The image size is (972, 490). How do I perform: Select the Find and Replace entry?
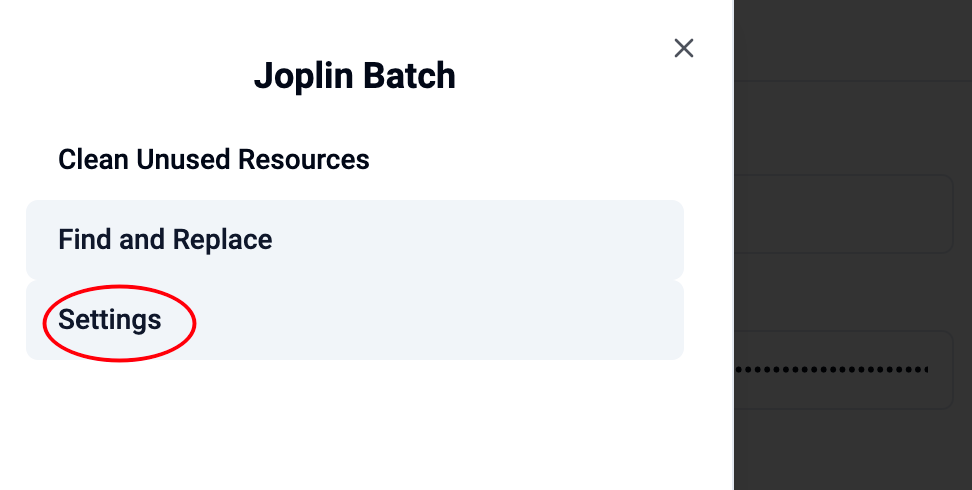click(x=166, y=240)
